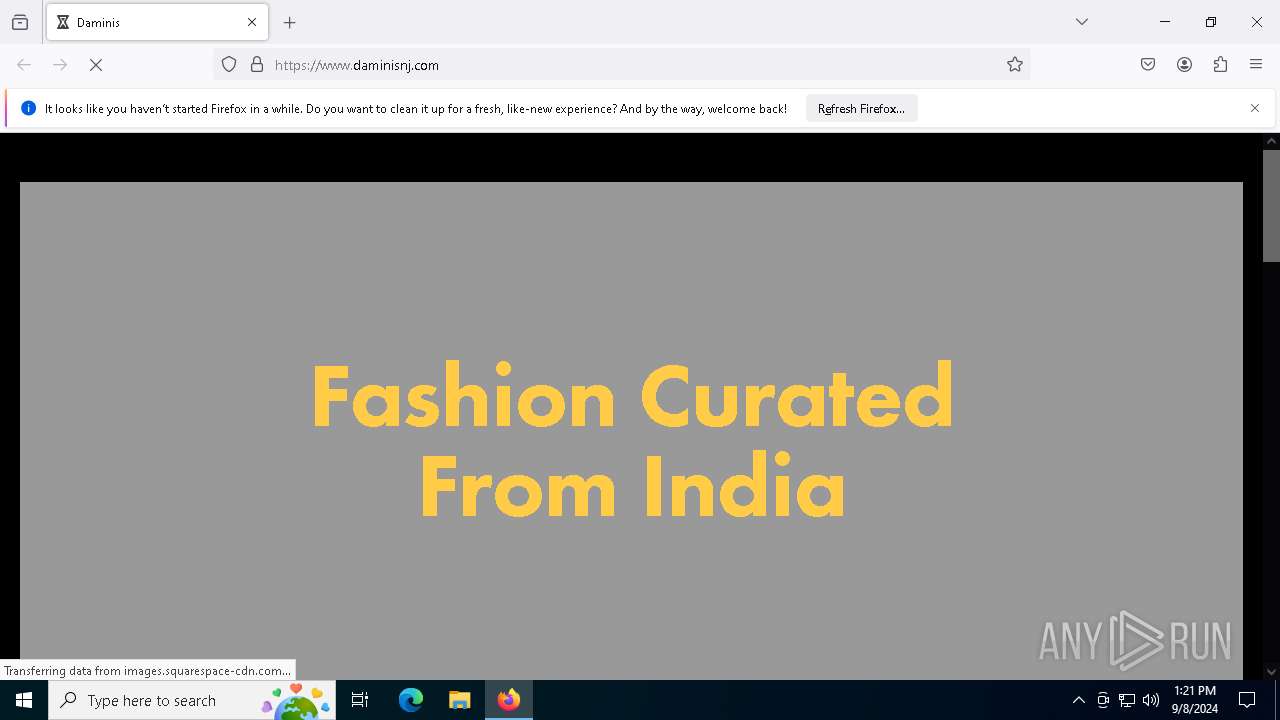Click taskbar search box
The width and height of the screenshot is (1280, 720).
tap(192, 700)
